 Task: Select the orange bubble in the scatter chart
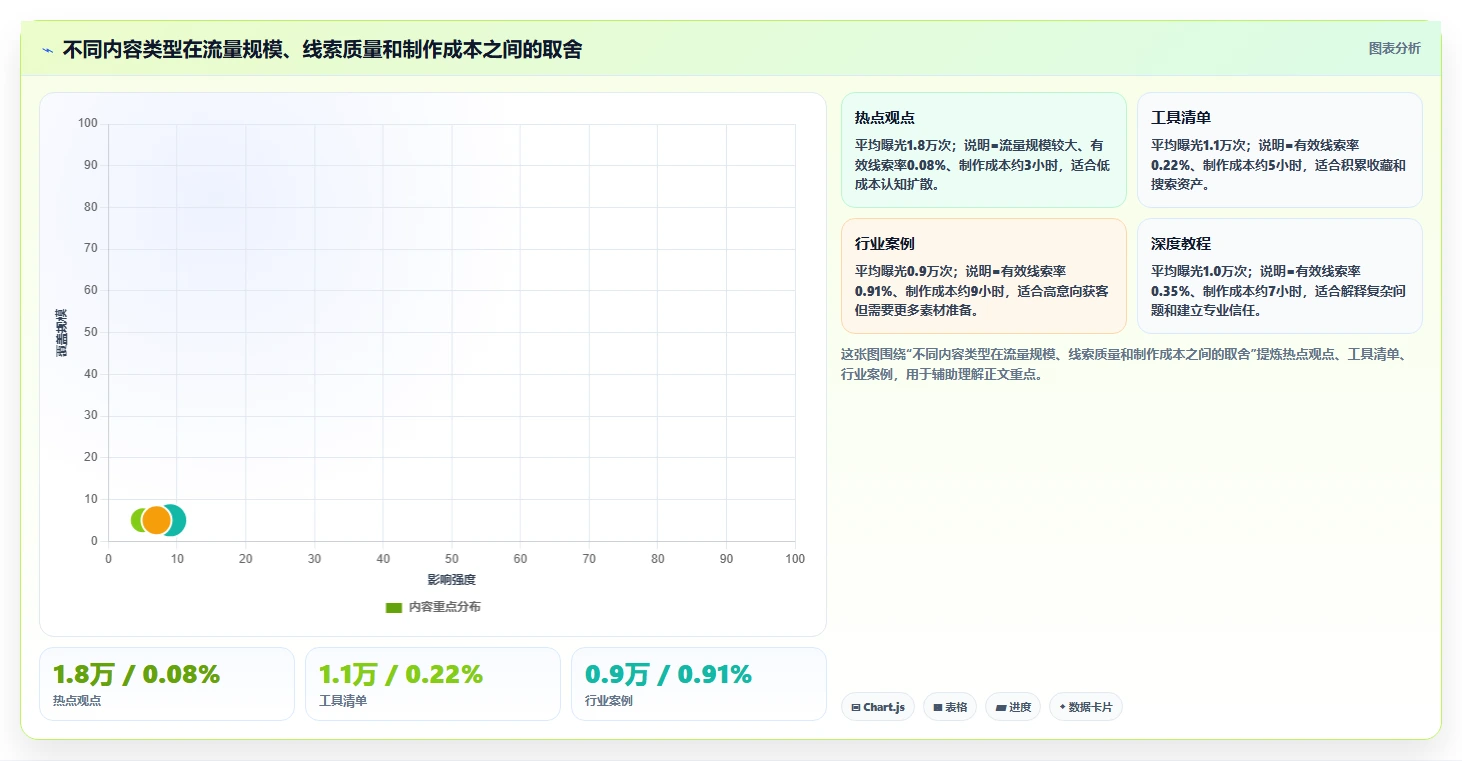coord(156,520)
